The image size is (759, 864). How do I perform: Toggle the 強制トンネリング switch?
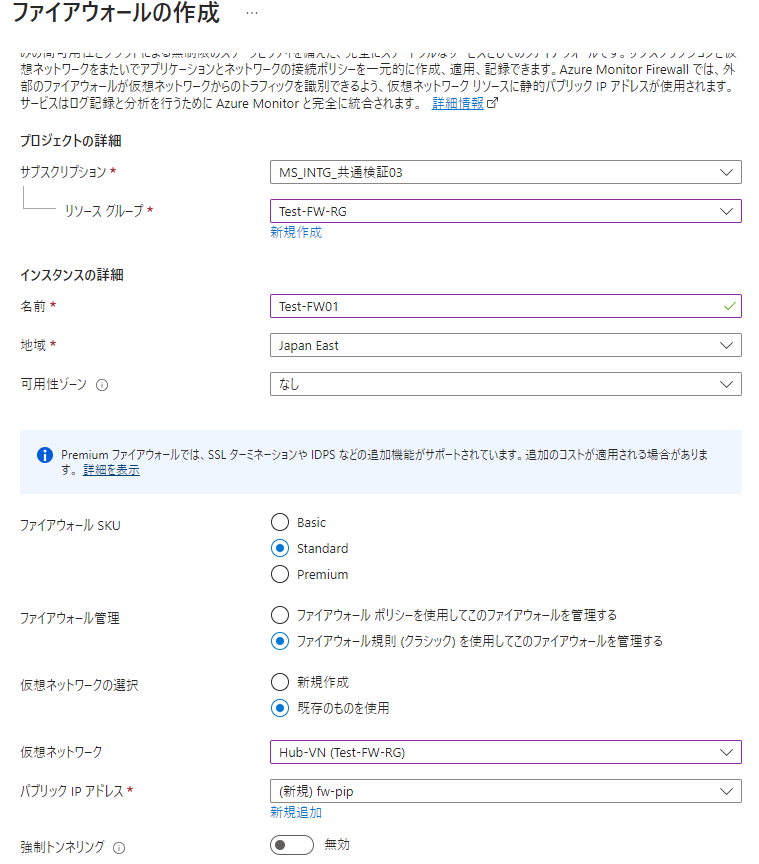coord(292,846)
